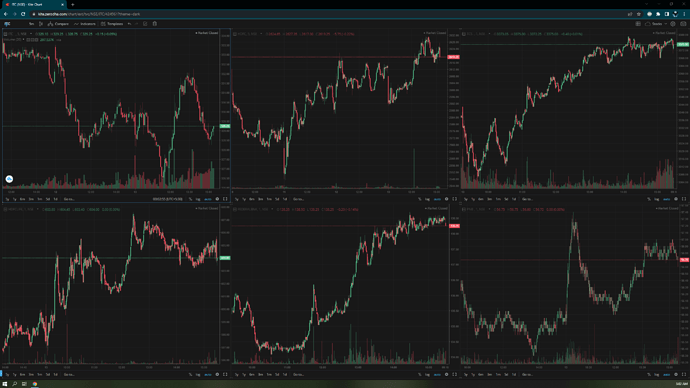Click fullscreen icon on the bottom-right chart
The image size is (690, 388).
tap(684, 375)
